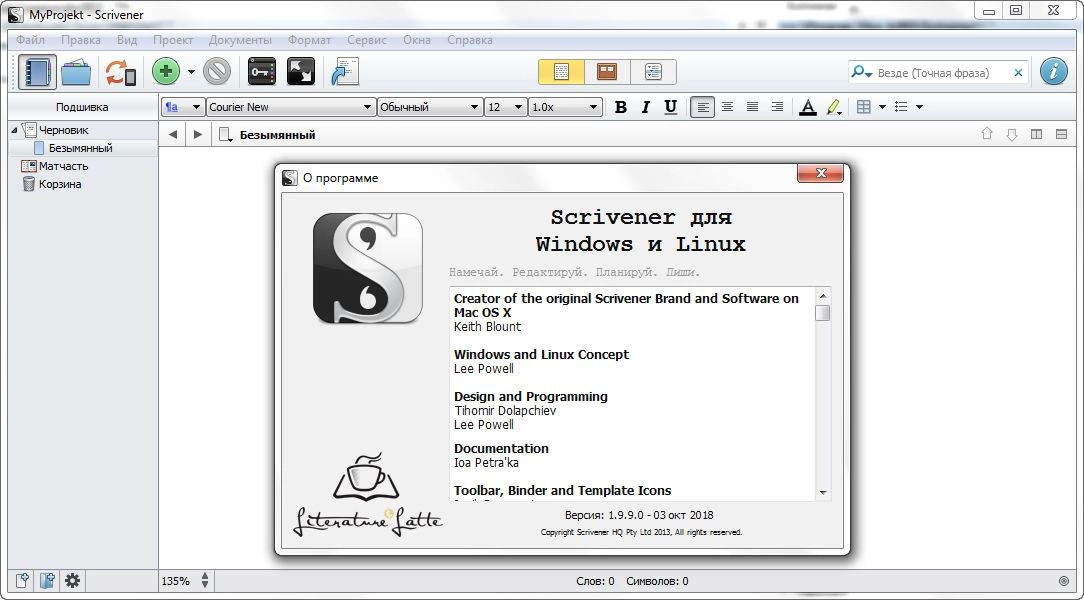Open the list style dropdown arrow
1084x600 pixels.
coord(919,107)
